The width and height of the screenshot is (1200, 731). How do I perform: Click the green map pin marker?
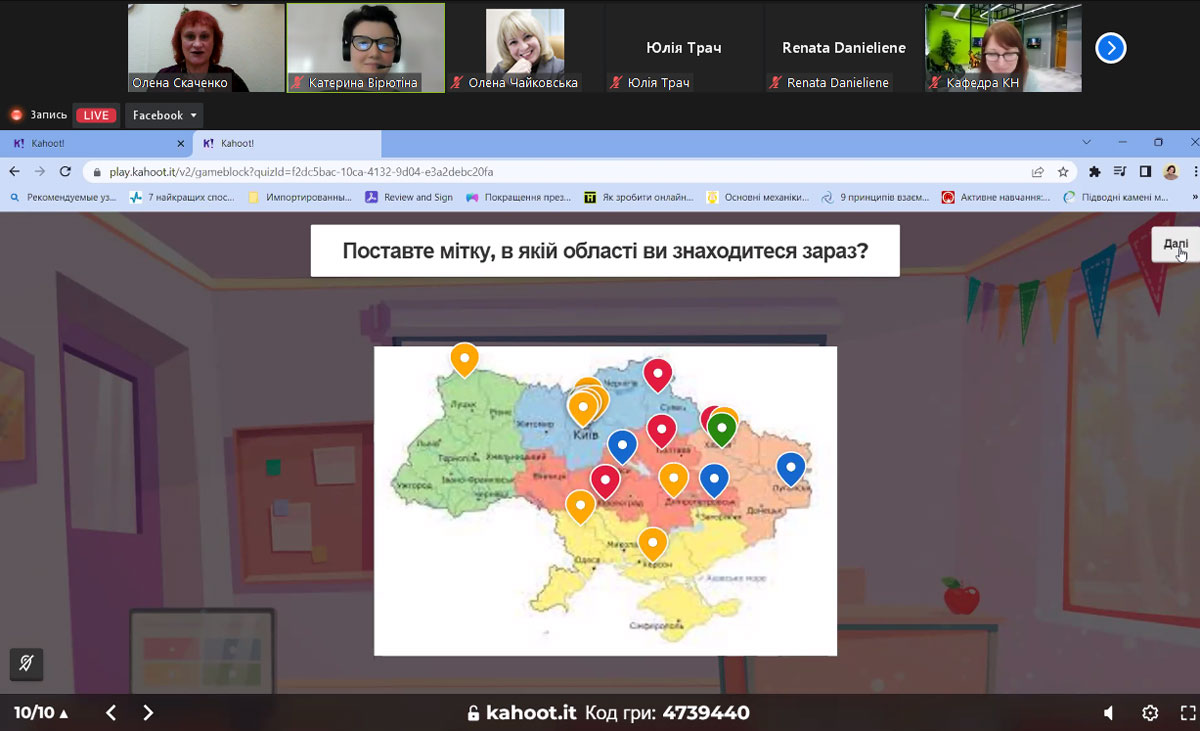click(x=722, y=428)
